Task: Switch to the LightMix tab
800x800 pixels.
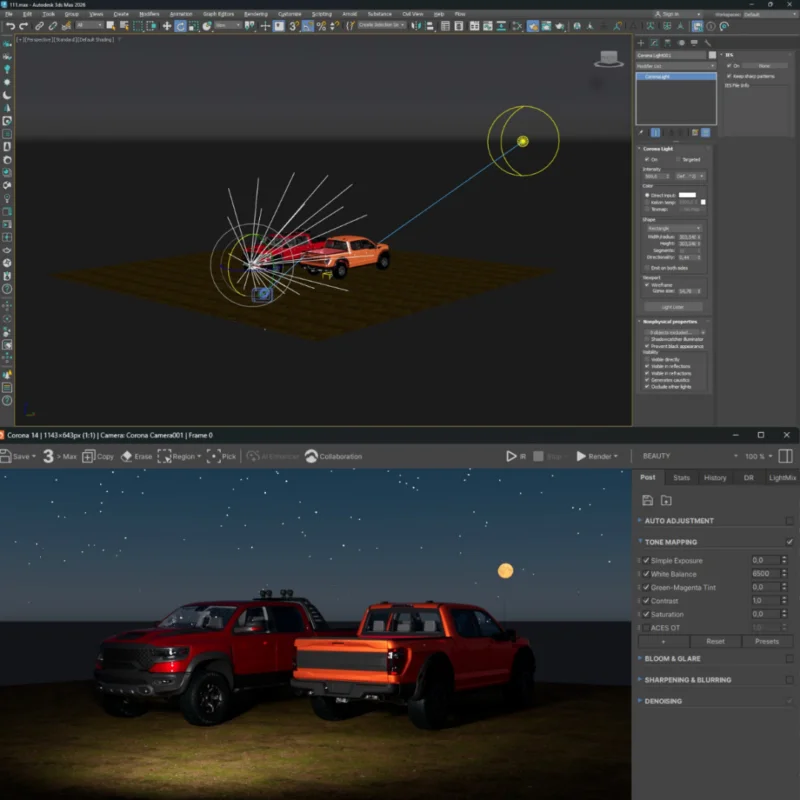Action: point(782,479)
